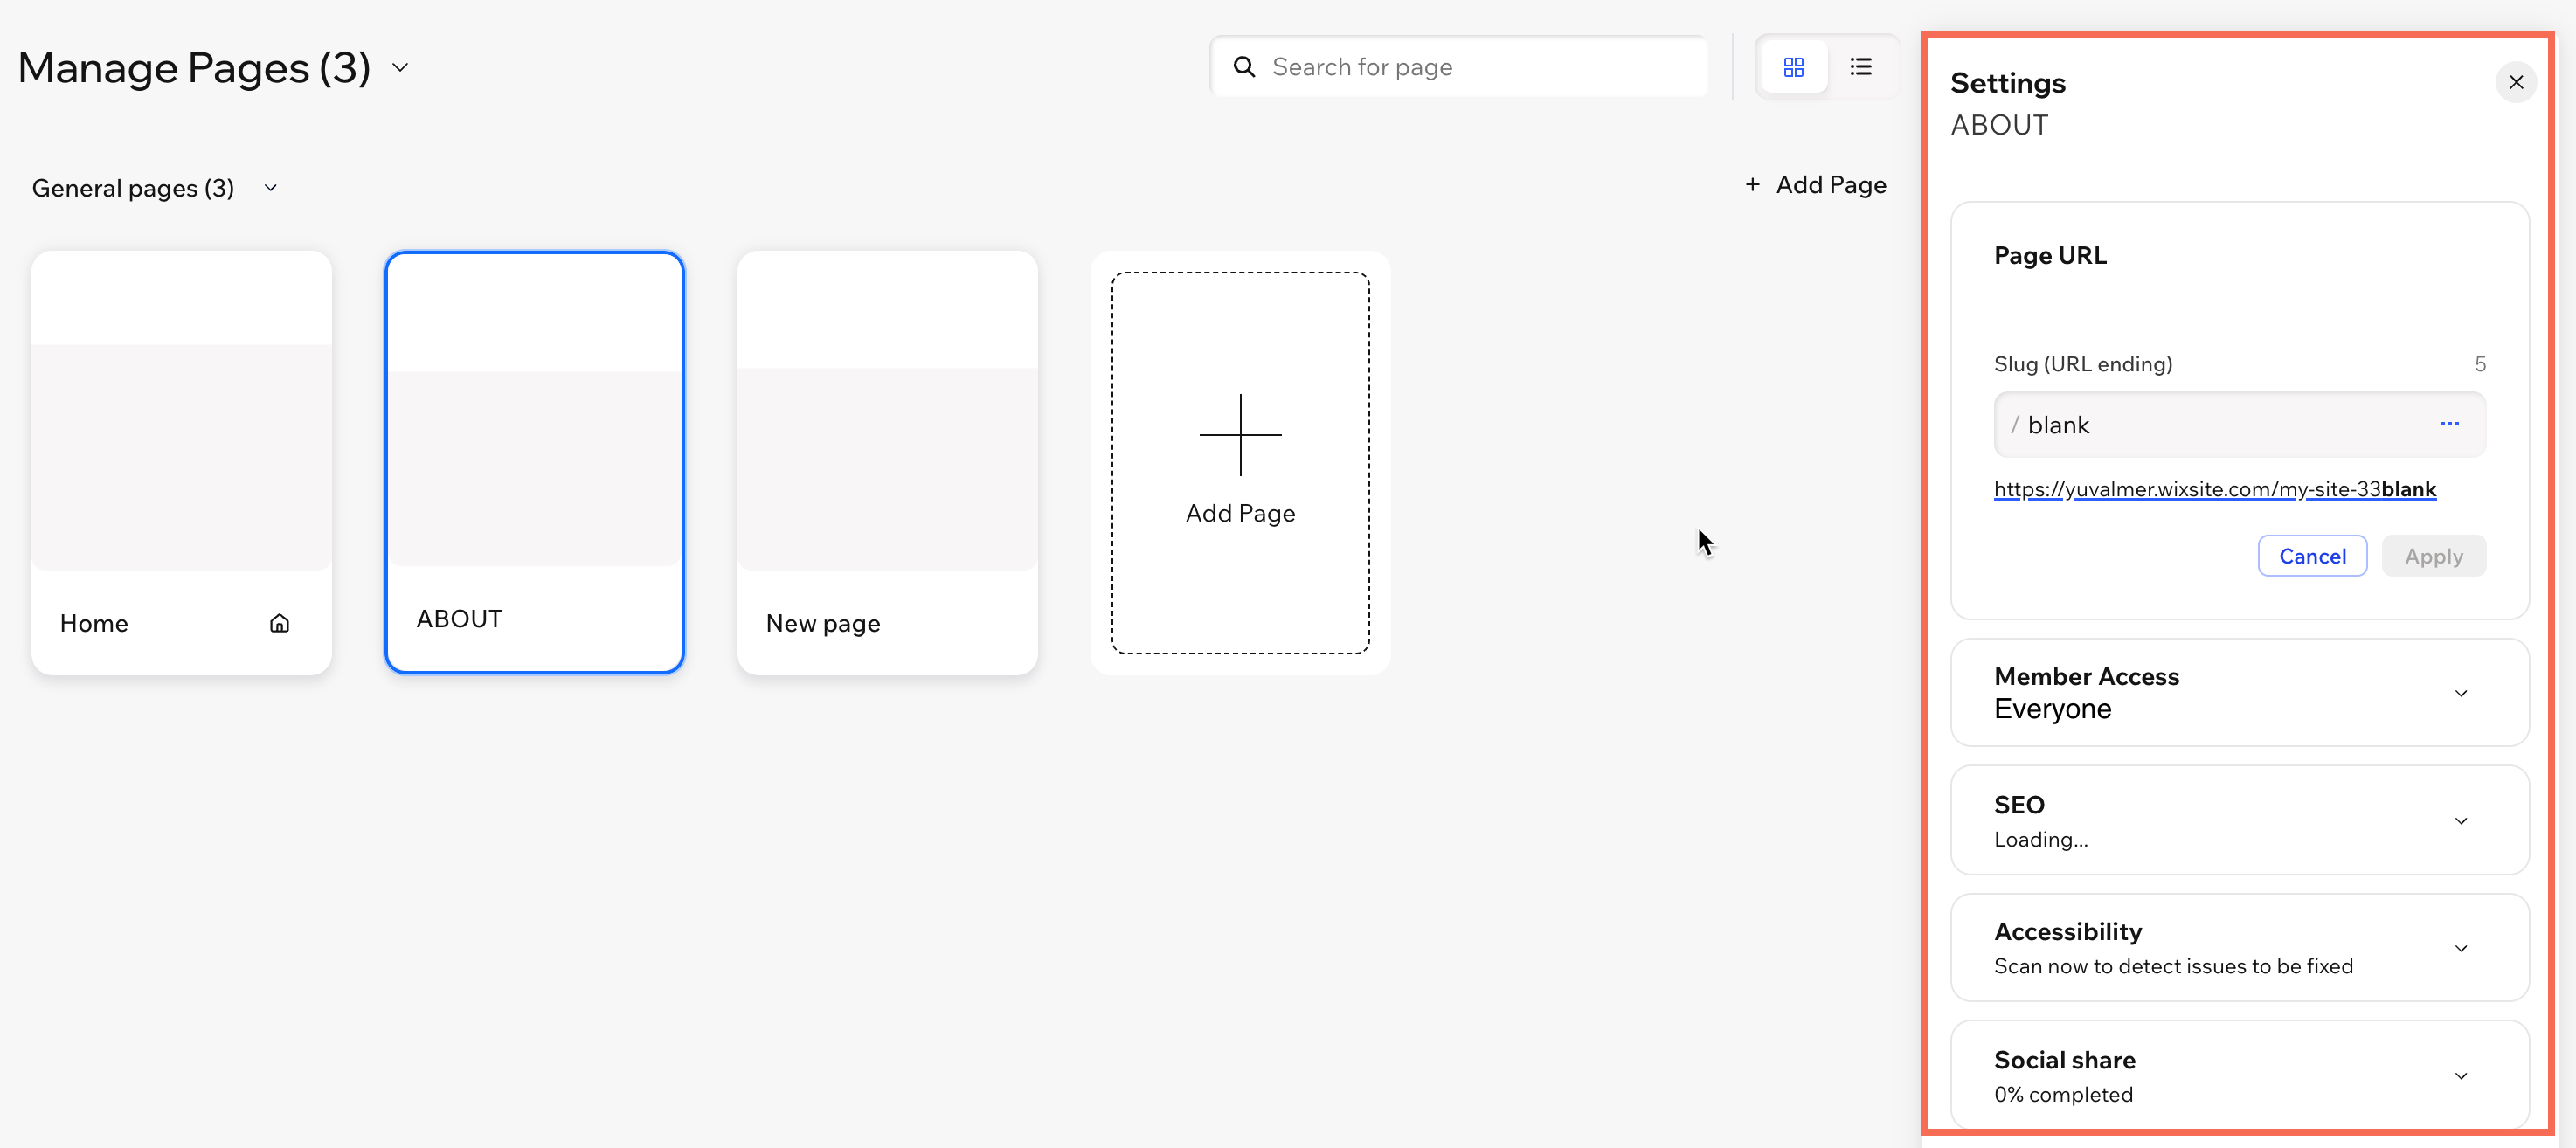The image size is (2576, 1148).
Task: Open the yuvalmer.wixsite.com page link
Action: (x=2214, y=489)
